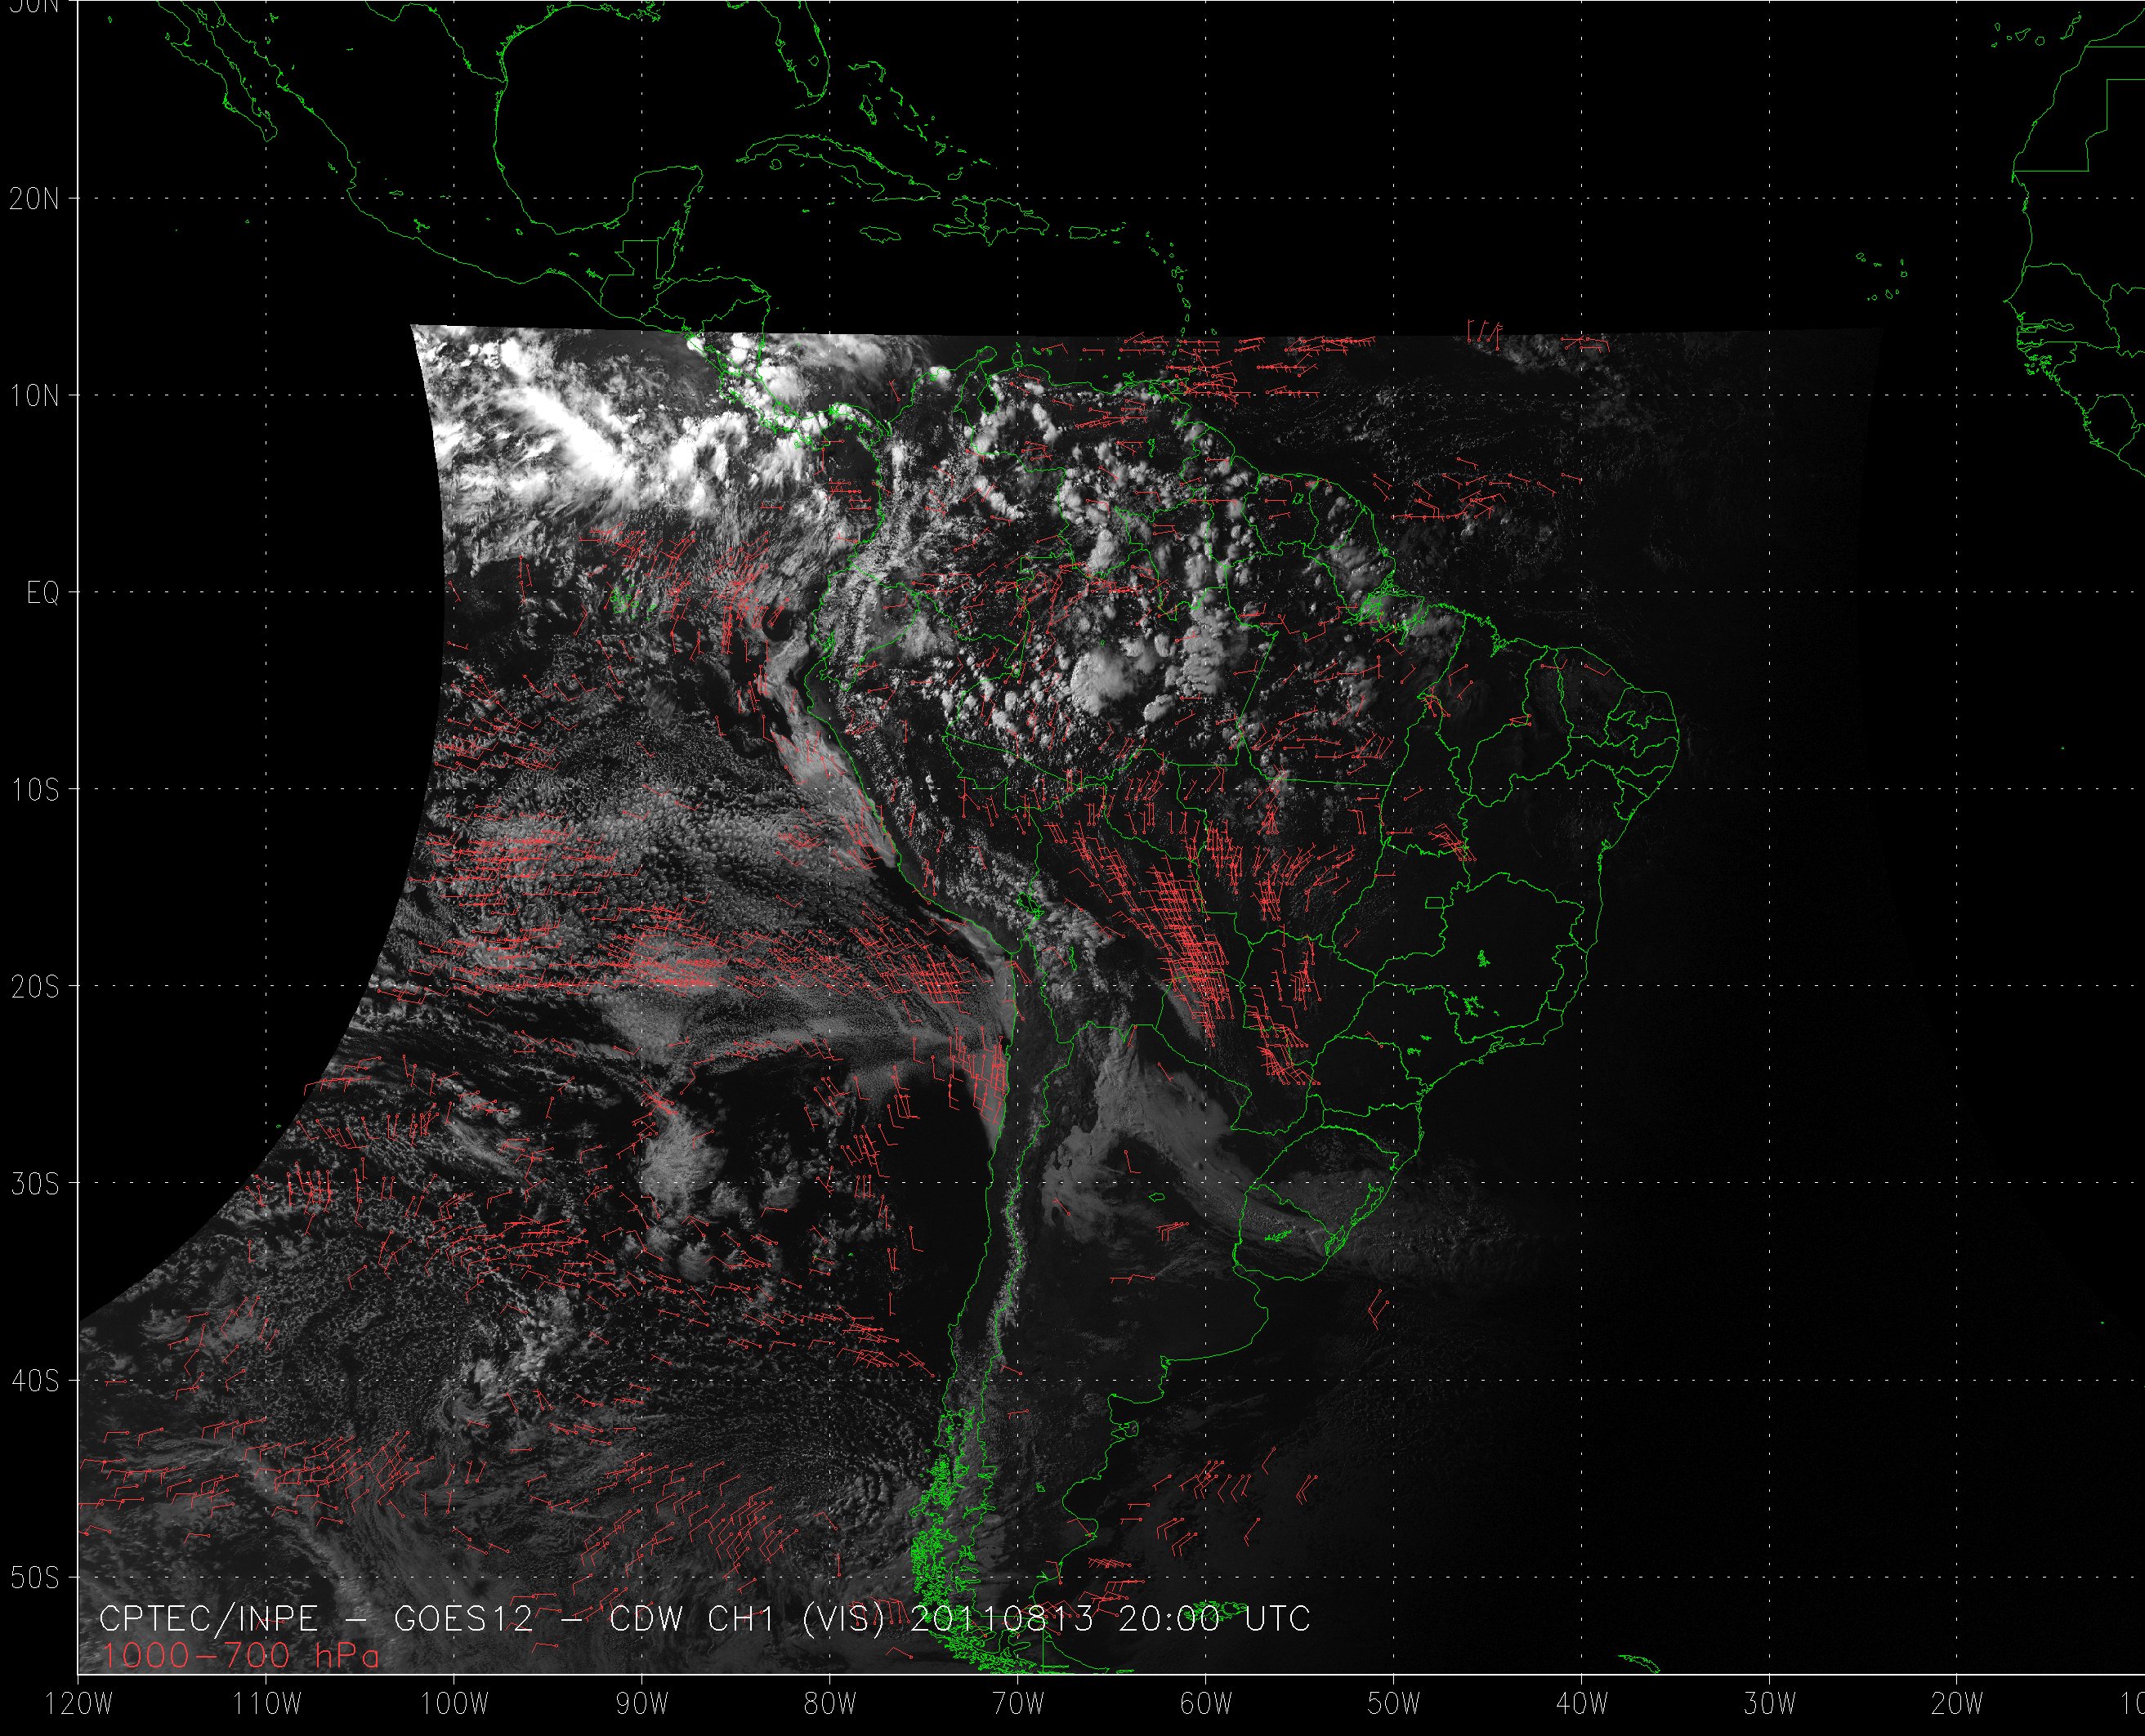This screenshot has height=1736, width=2145.
Task: Click the 30W longitude label
Action: 1770,1704
